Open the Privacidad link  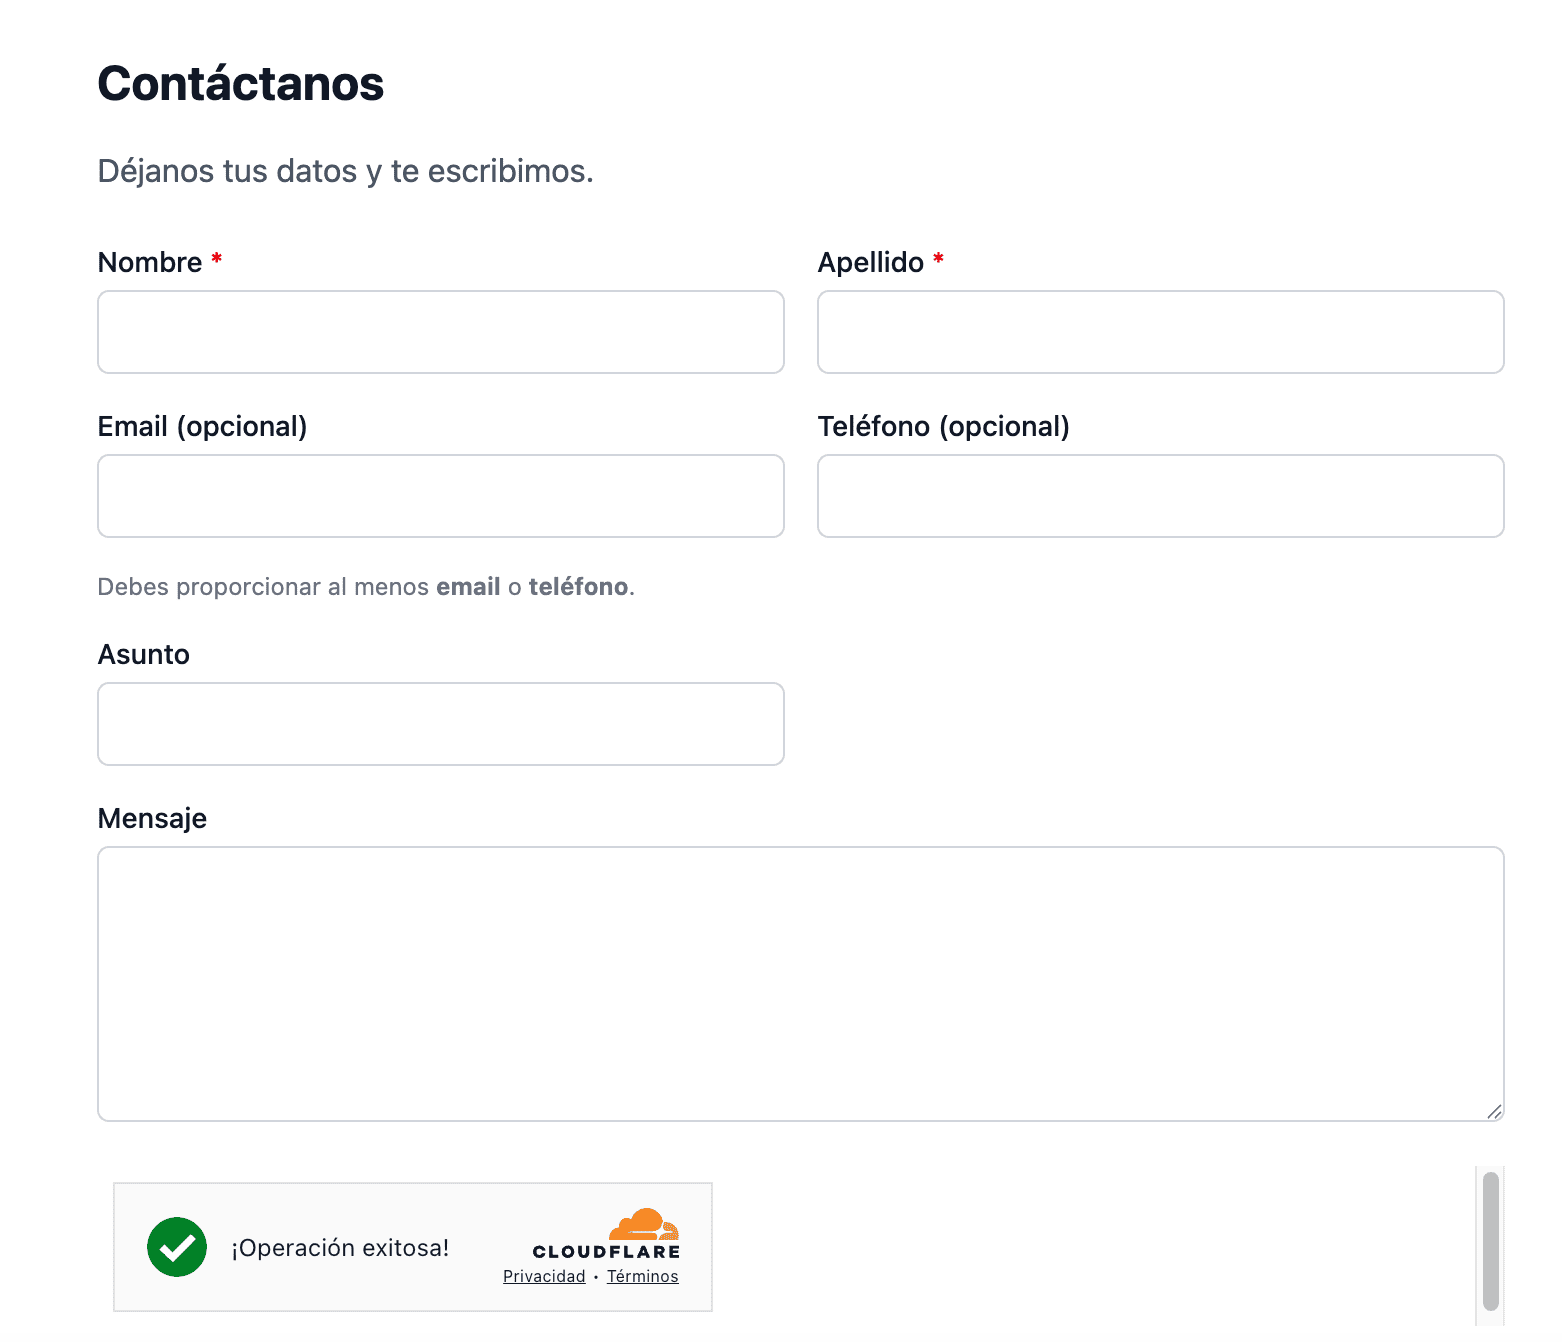click(x=544, y=1276)
